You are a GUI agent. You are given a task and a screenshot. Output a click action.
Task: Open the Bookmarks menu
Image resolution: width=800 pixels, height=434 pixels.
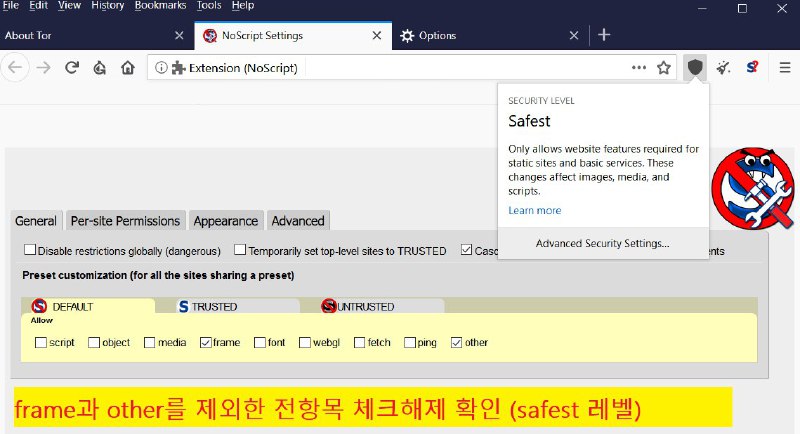coord(160,6)
